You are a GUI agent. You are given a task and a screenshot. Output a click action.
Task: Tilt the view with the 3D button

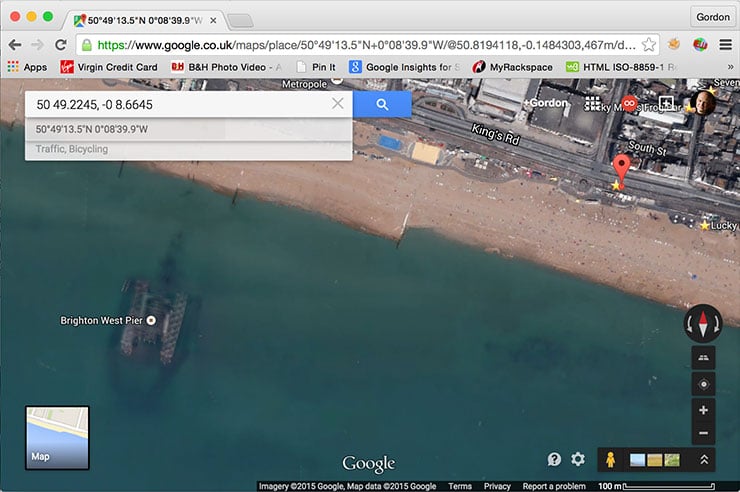703,358
